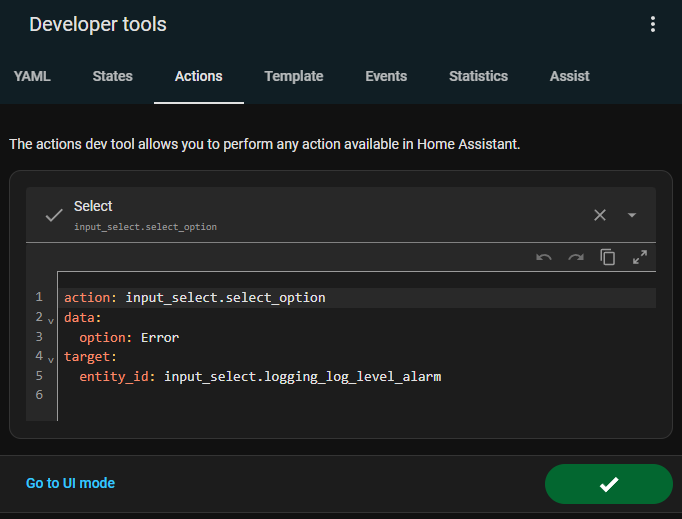The height and width of the screenshot is (519, 682).
Task: Open the Assist tab
Action: point(570,76)
